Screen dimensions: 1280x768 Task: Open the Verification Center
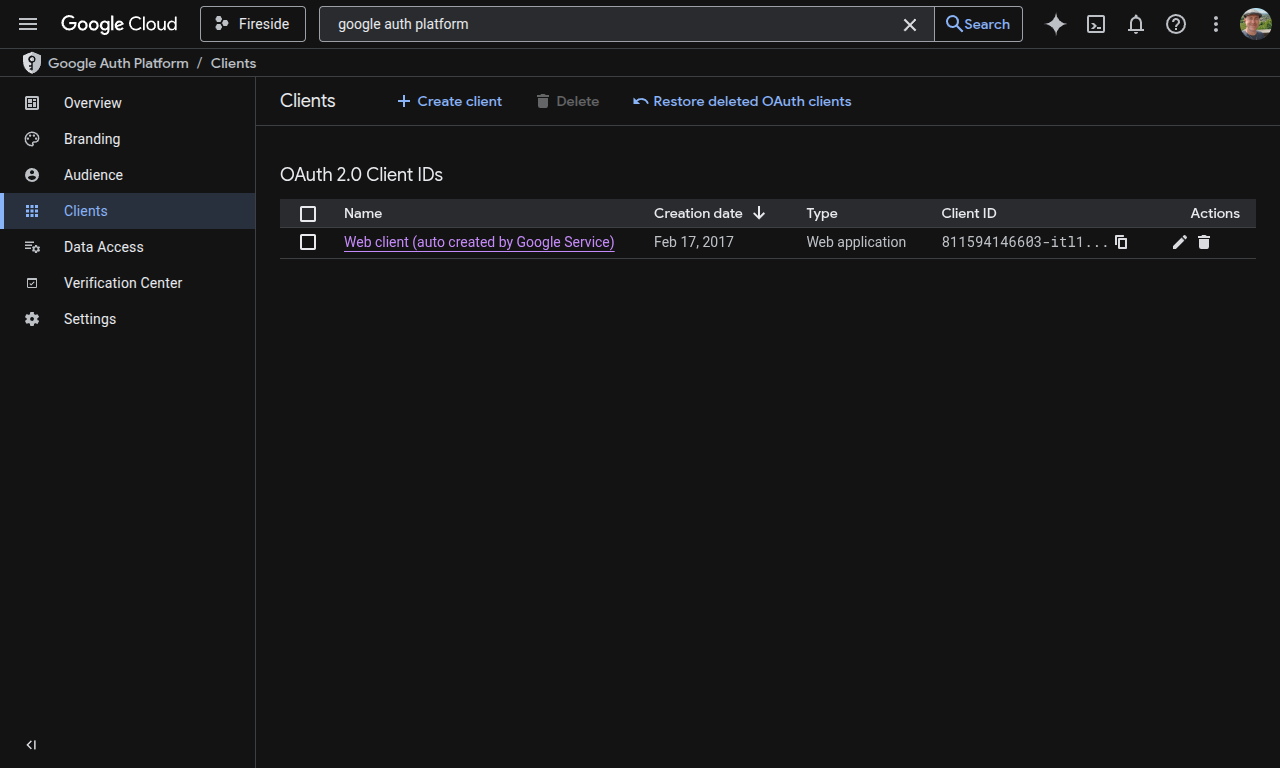coord(122,283)
